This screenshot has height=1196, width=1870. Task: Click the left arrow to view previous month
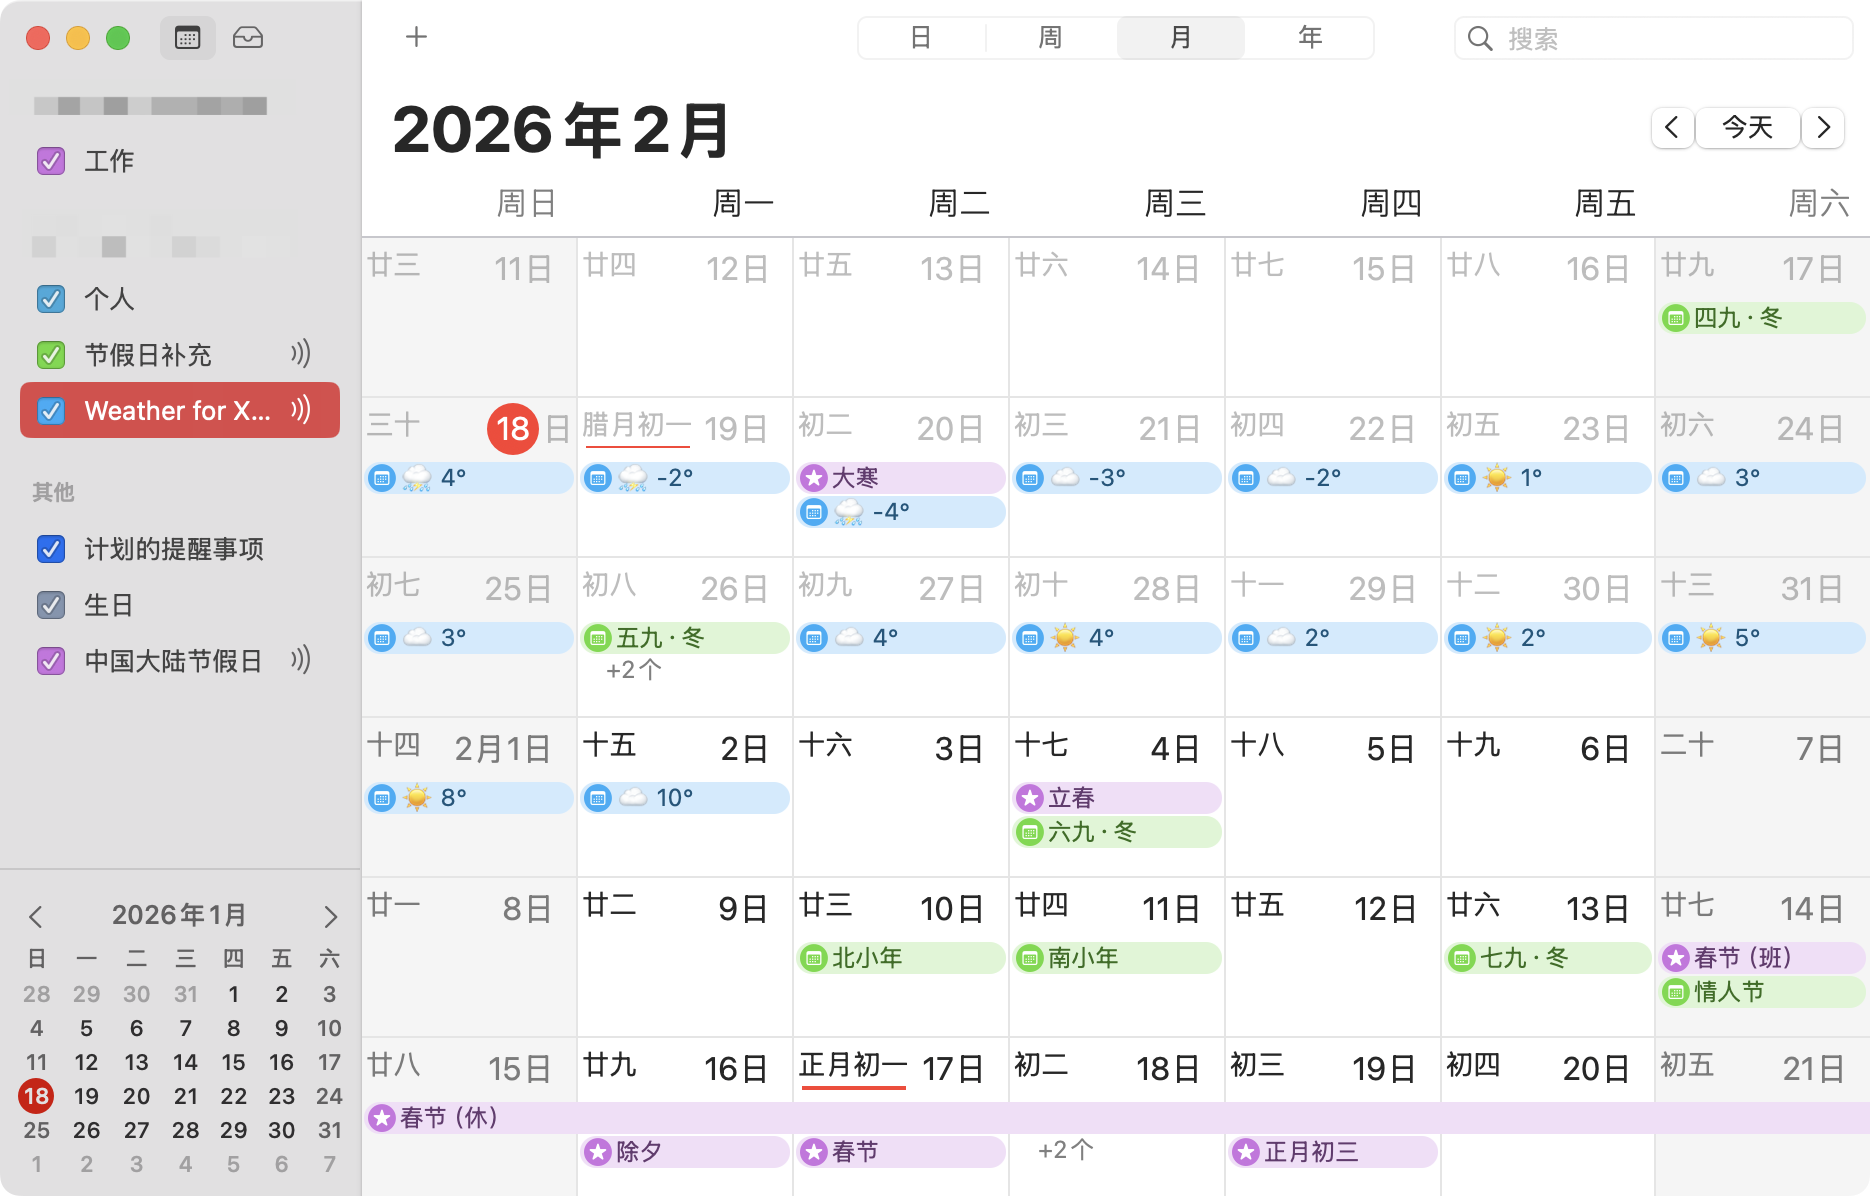coord(1672,128)
